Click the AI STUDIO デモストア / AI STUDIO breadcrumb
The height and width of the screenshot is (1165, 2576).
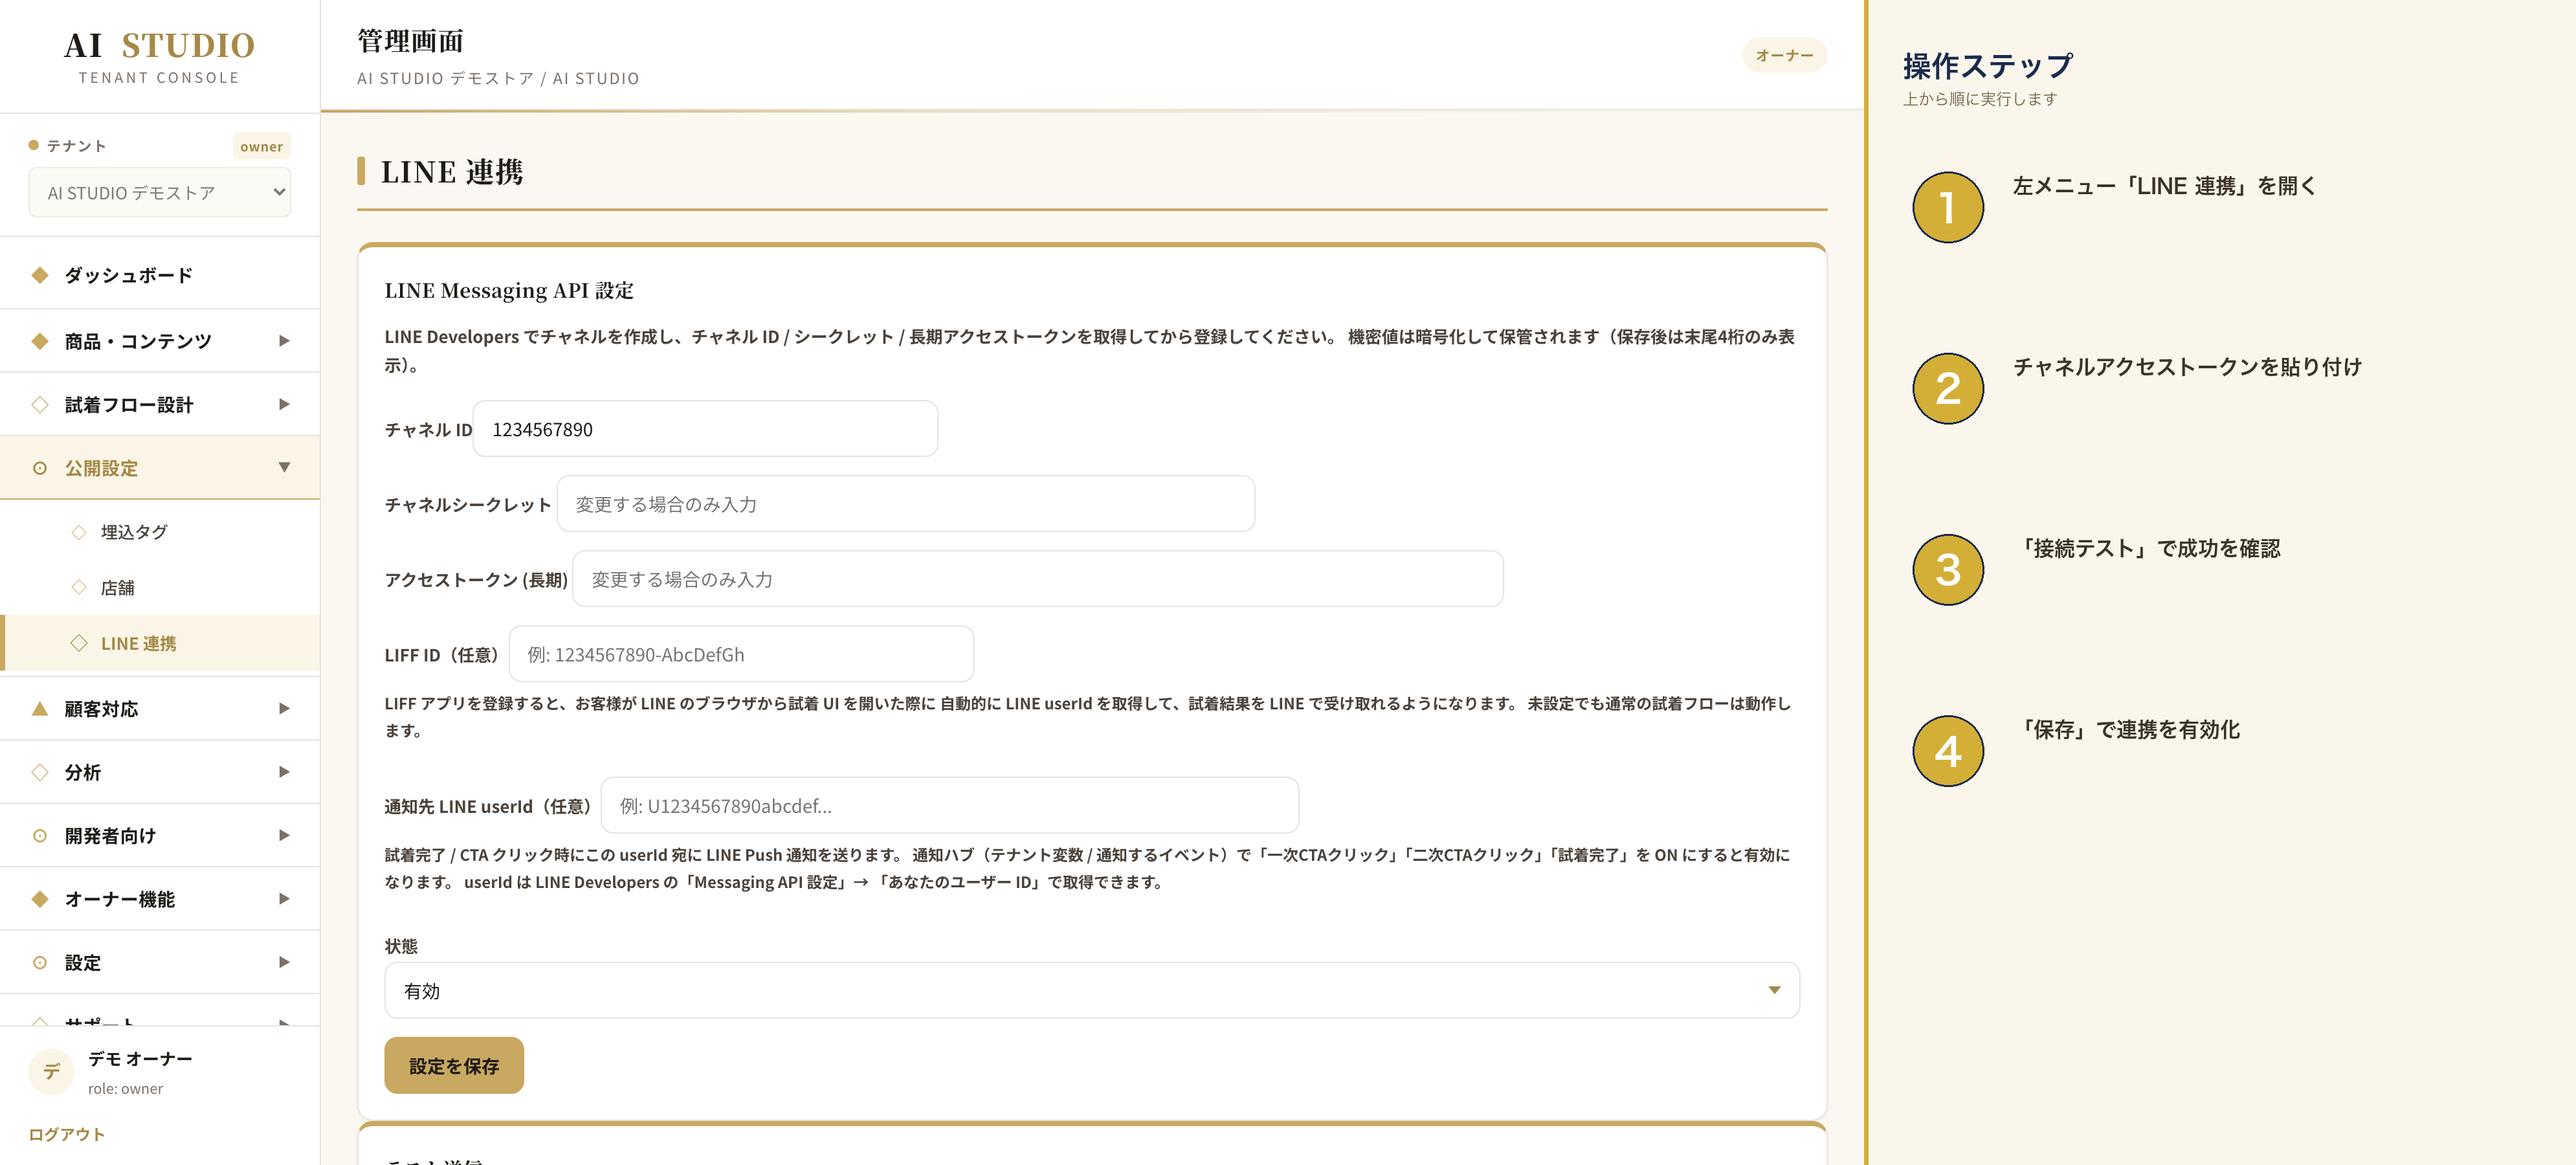[498, 78]
